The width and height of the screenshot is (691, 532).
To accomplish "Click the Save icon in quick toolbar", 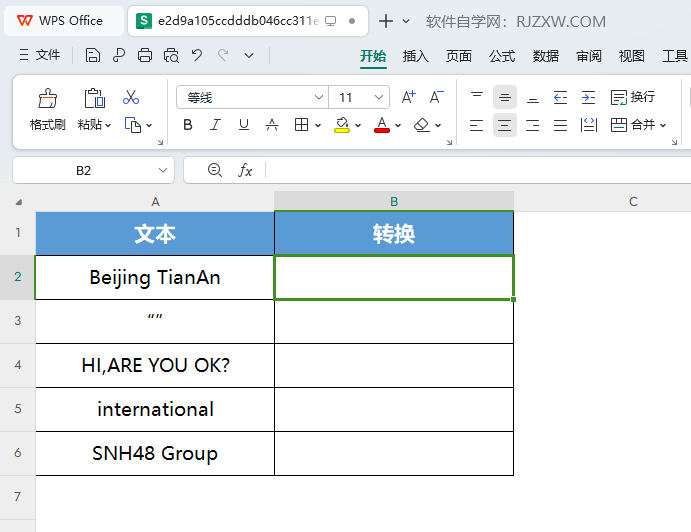I will click(93, 56).
